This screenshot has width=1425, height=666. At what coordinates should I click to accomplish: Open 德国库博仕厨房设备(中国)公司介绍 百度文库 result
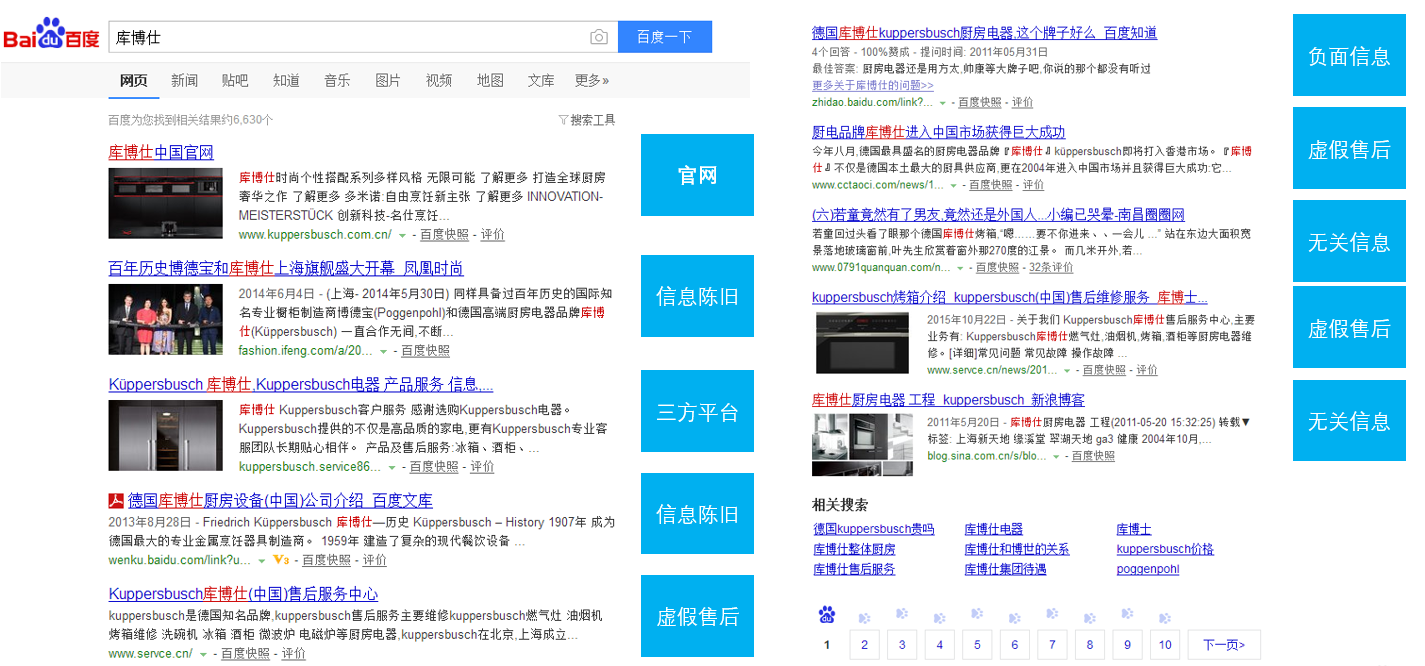280,500
